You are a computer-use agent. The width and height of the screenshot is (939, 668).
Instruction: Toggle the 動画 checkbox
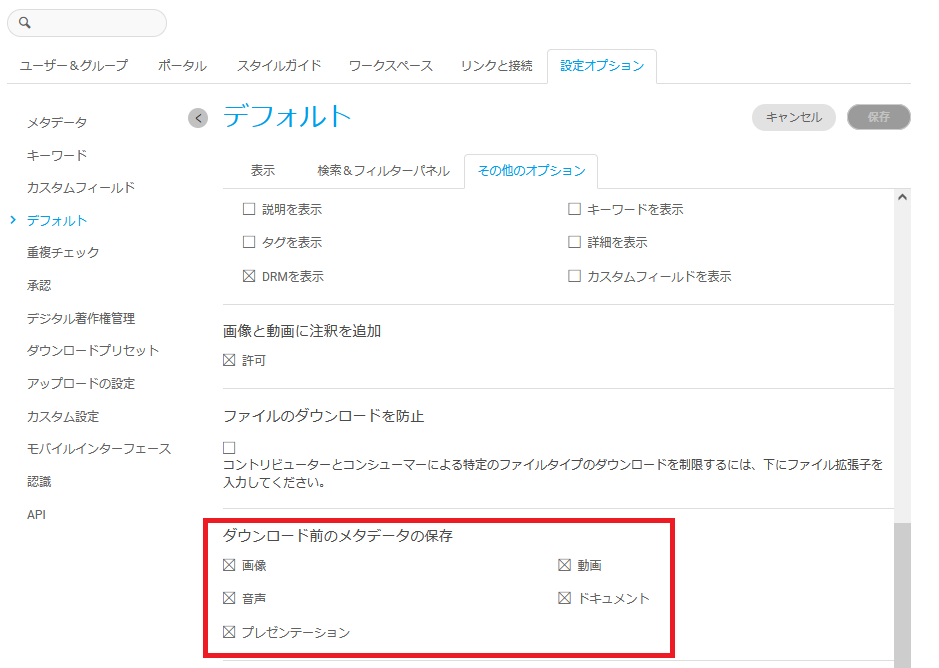(564, 565)
